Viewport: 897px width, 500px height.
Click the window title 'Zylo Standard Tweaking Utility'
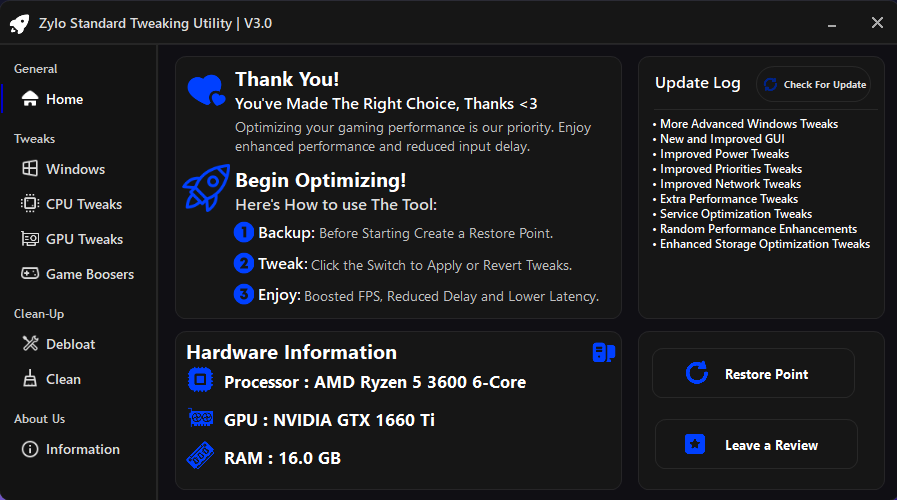pyautogui.click(x=136, y=23)
